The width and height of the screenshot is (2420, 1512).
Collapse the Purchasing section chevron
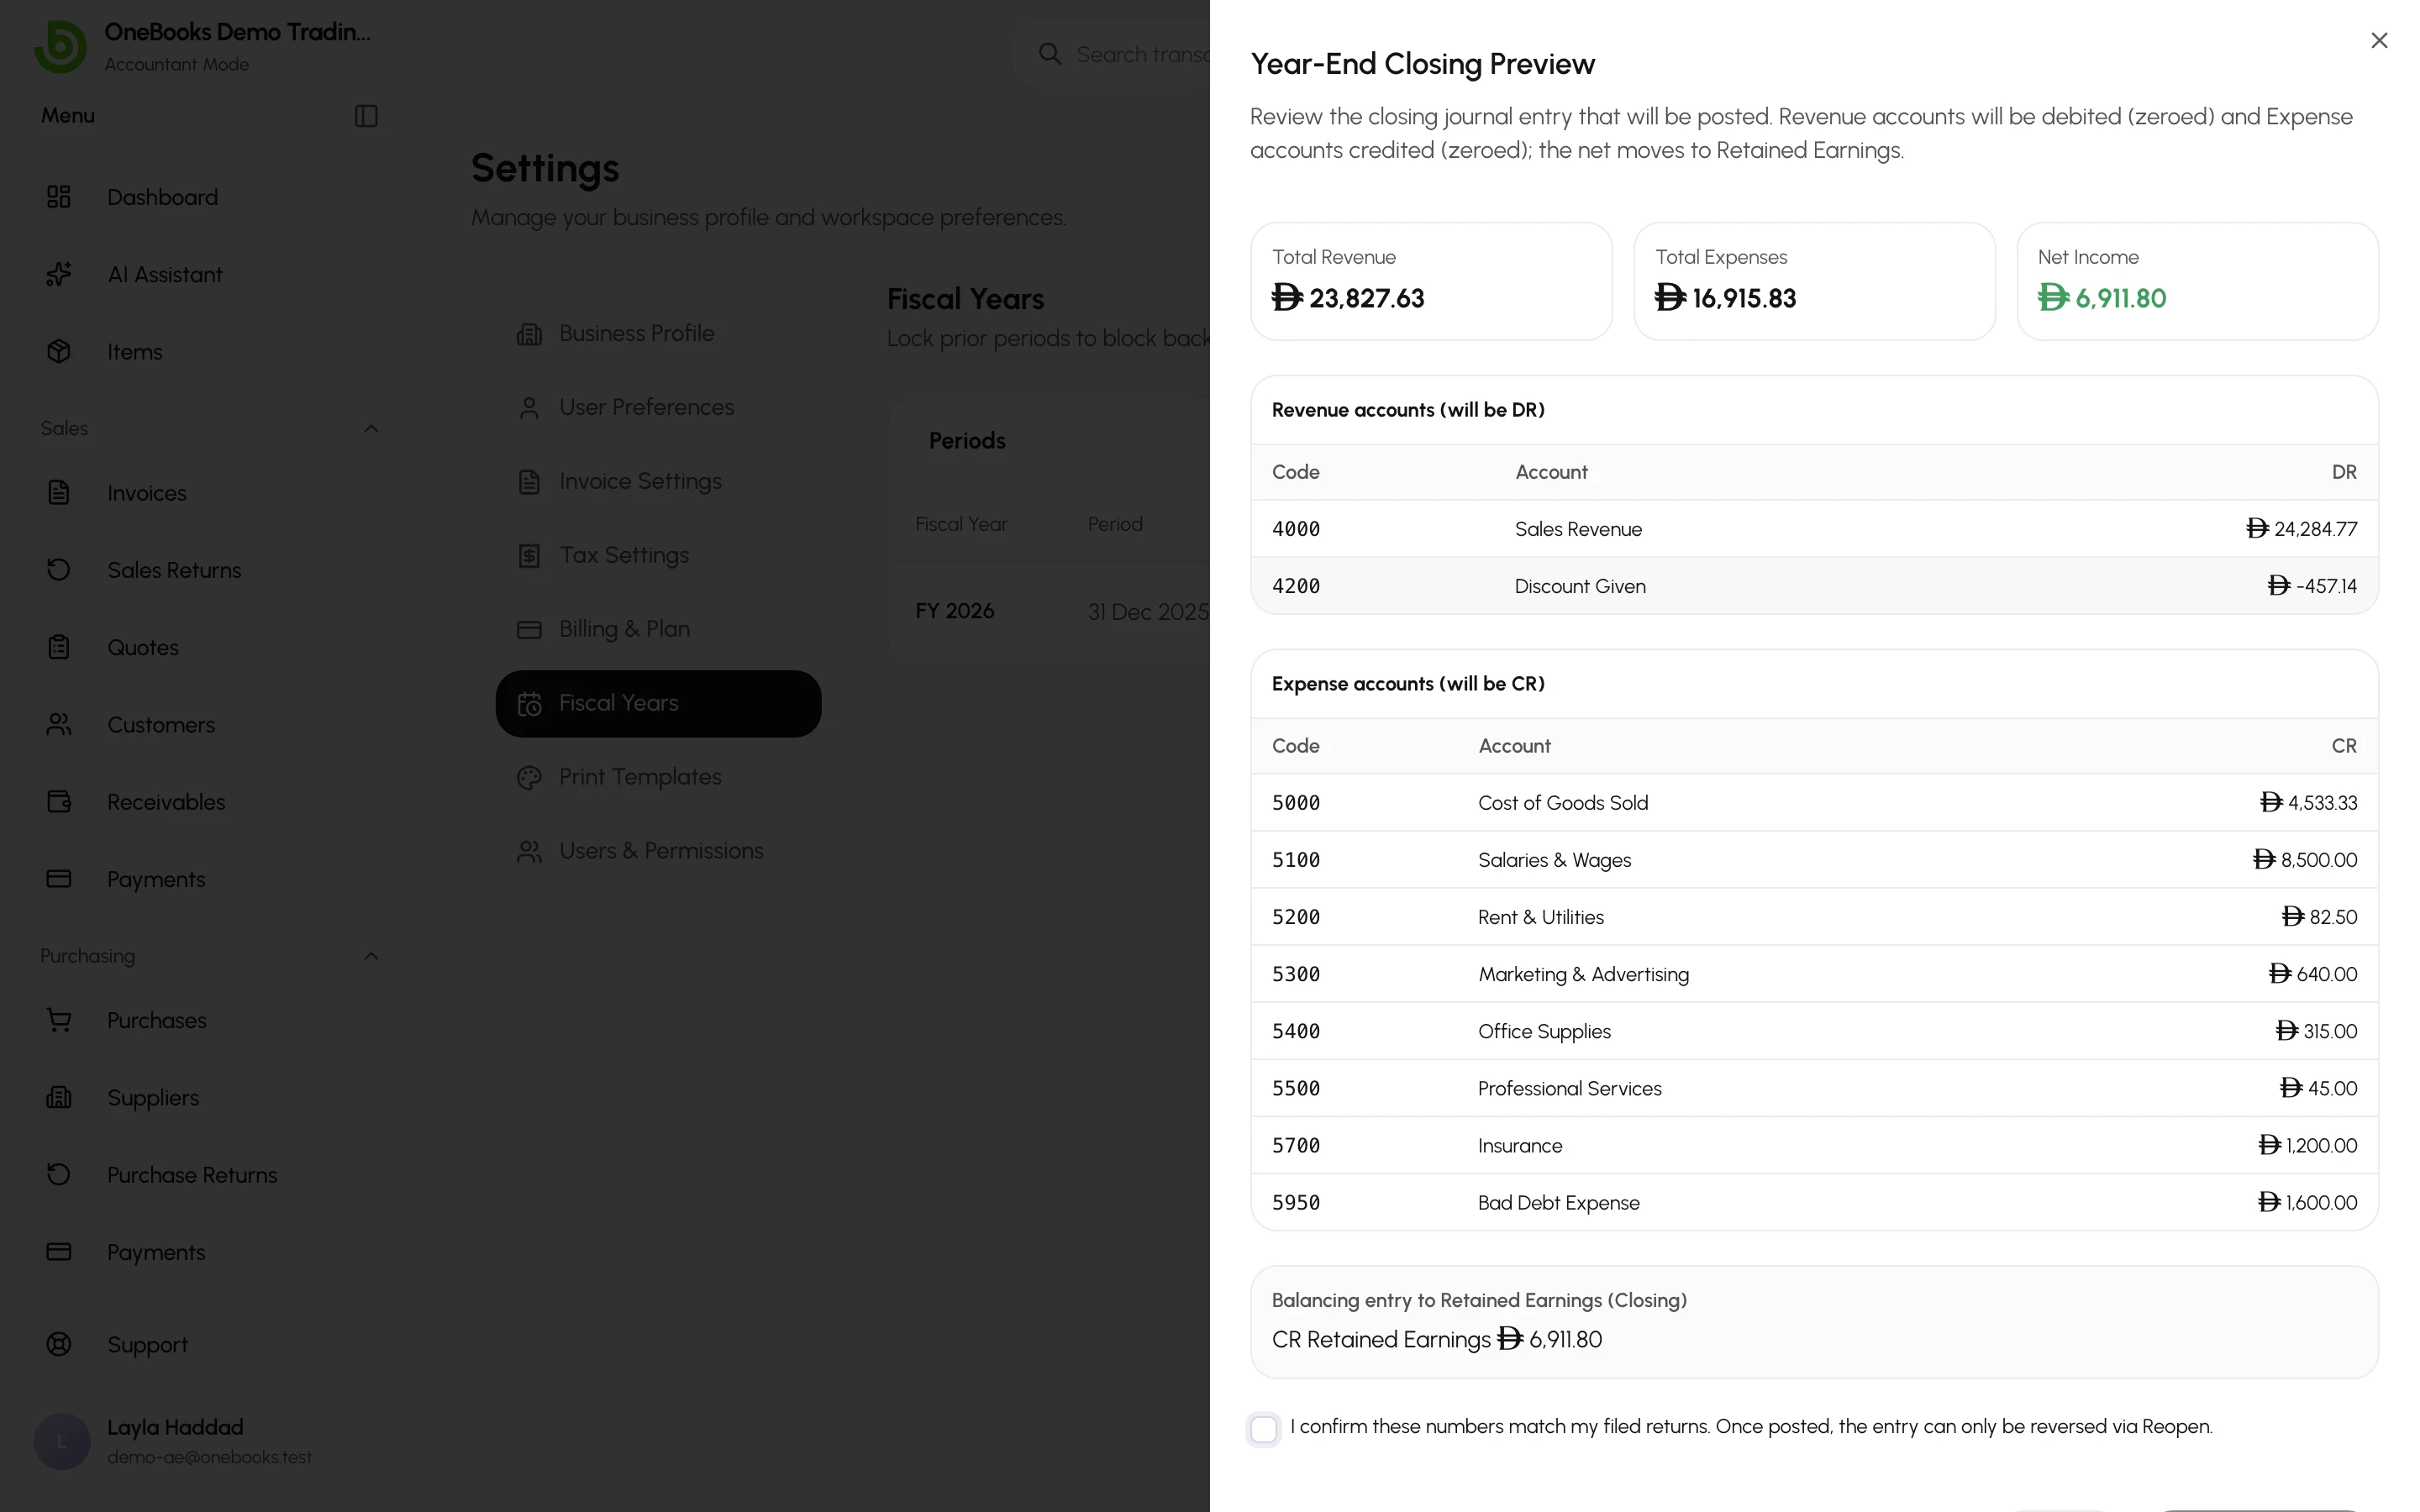(x=371, y=956)
